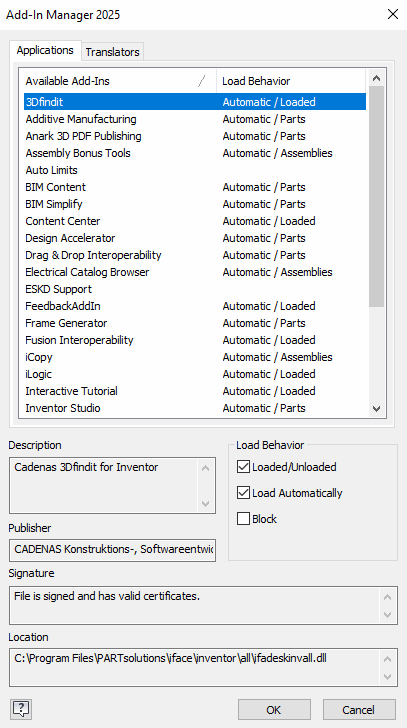Click the Cadenas 3Dfindit description text
The height and width of the screenshot is (728, 407).
(x=86, y=467)
